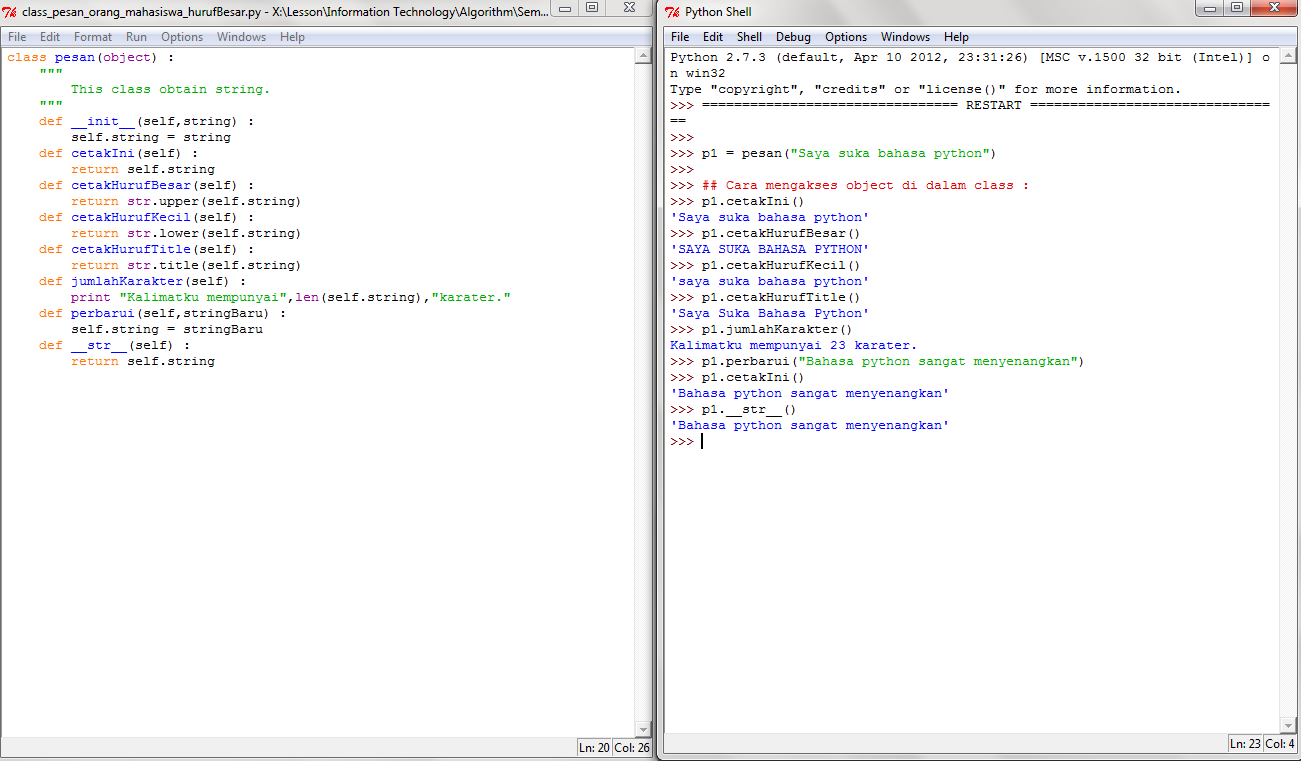
Task: Click the 'Saya Suka Bahasa Python' title-case output
Action: click(769, 313)
